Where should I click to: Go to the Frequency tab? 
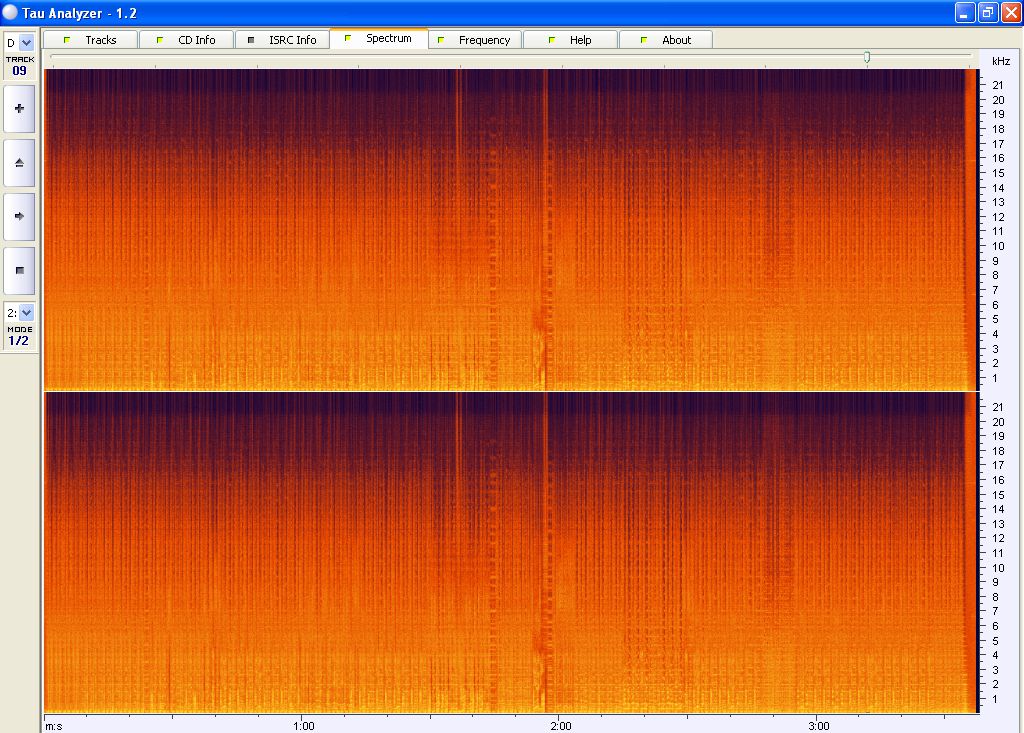pos(475,40)
